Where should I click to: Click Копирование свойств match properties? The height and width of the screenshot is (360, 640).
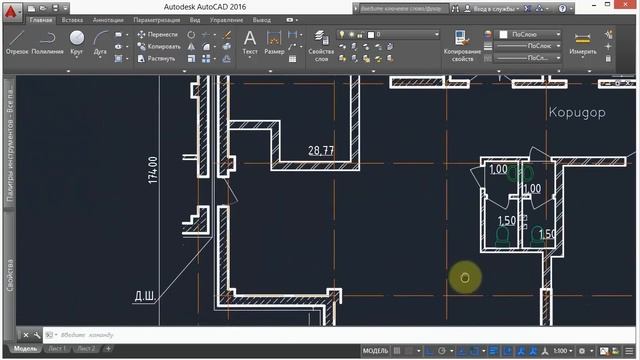pyautogui.click(x=462, y=46)
